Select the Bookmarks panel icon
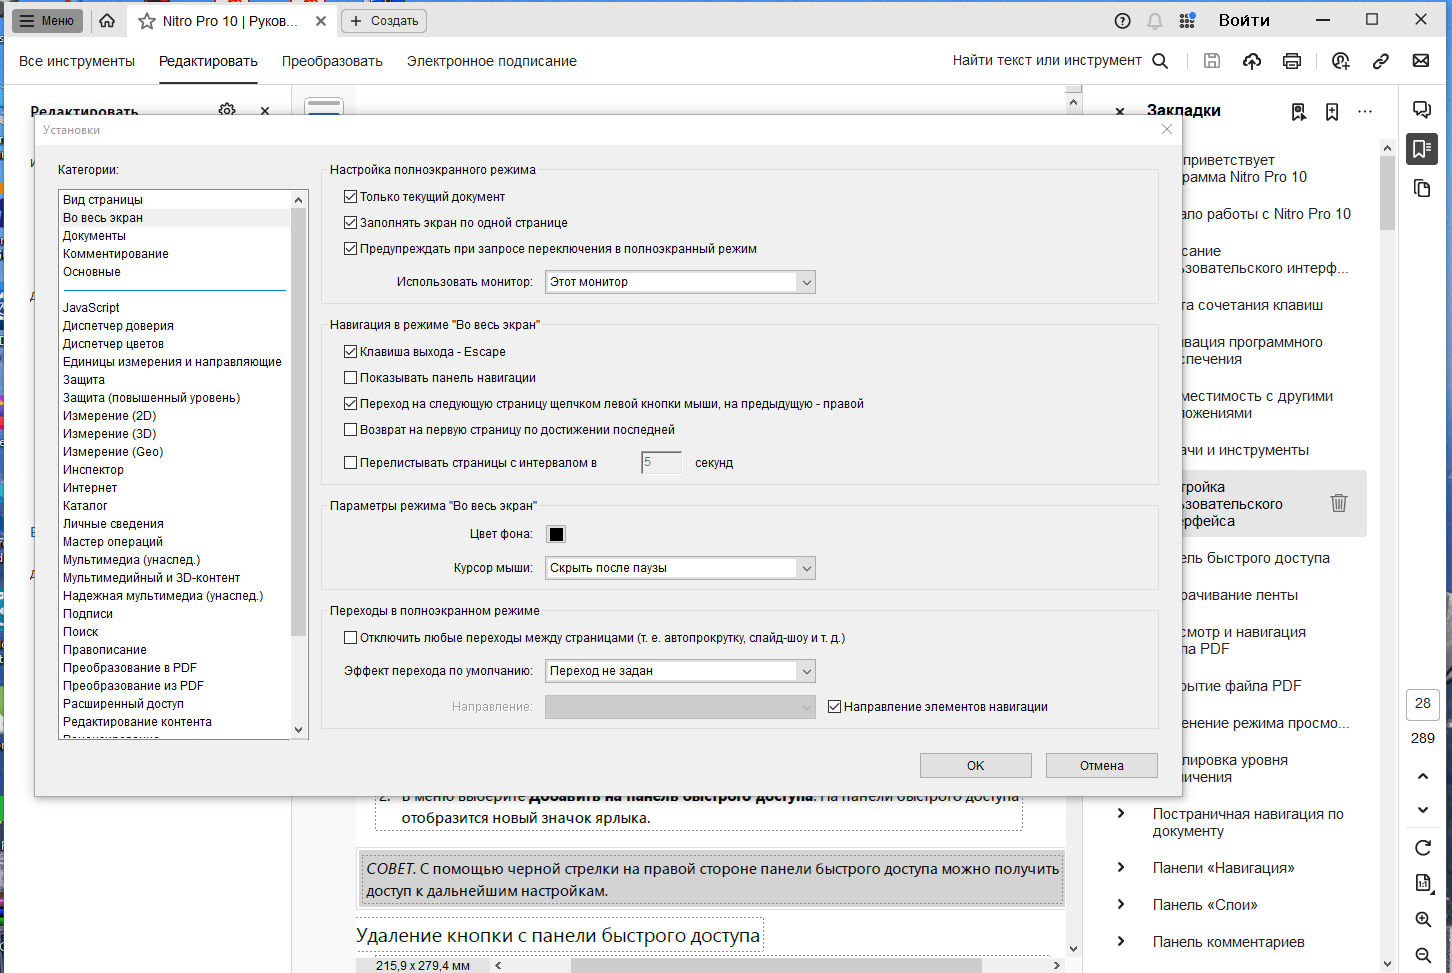This screenshot has width=1452, height=973. [1421, 148]
